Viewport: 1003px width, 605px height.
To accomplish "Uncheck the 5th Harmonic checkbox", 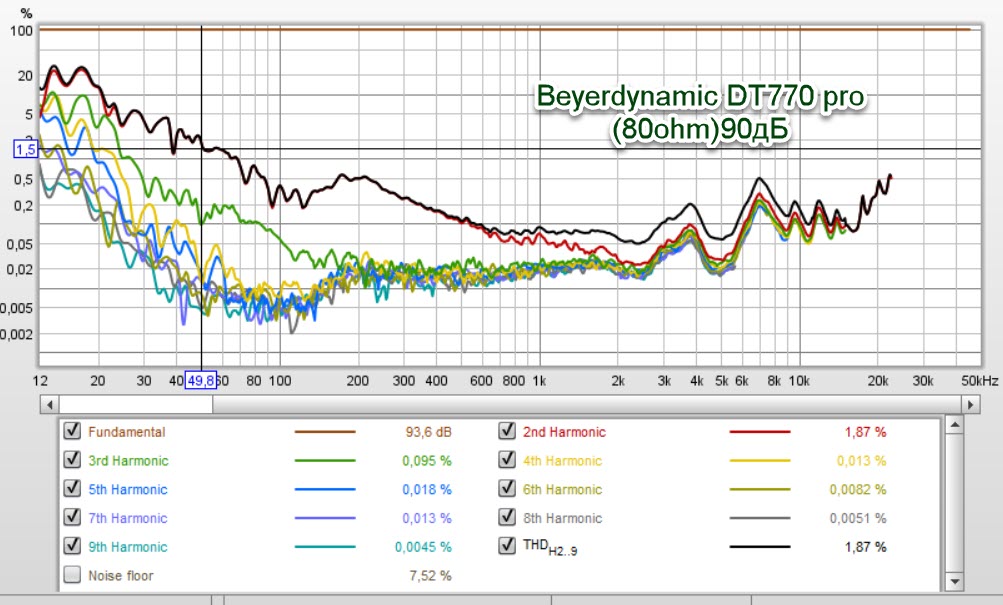I will (72, 490).
